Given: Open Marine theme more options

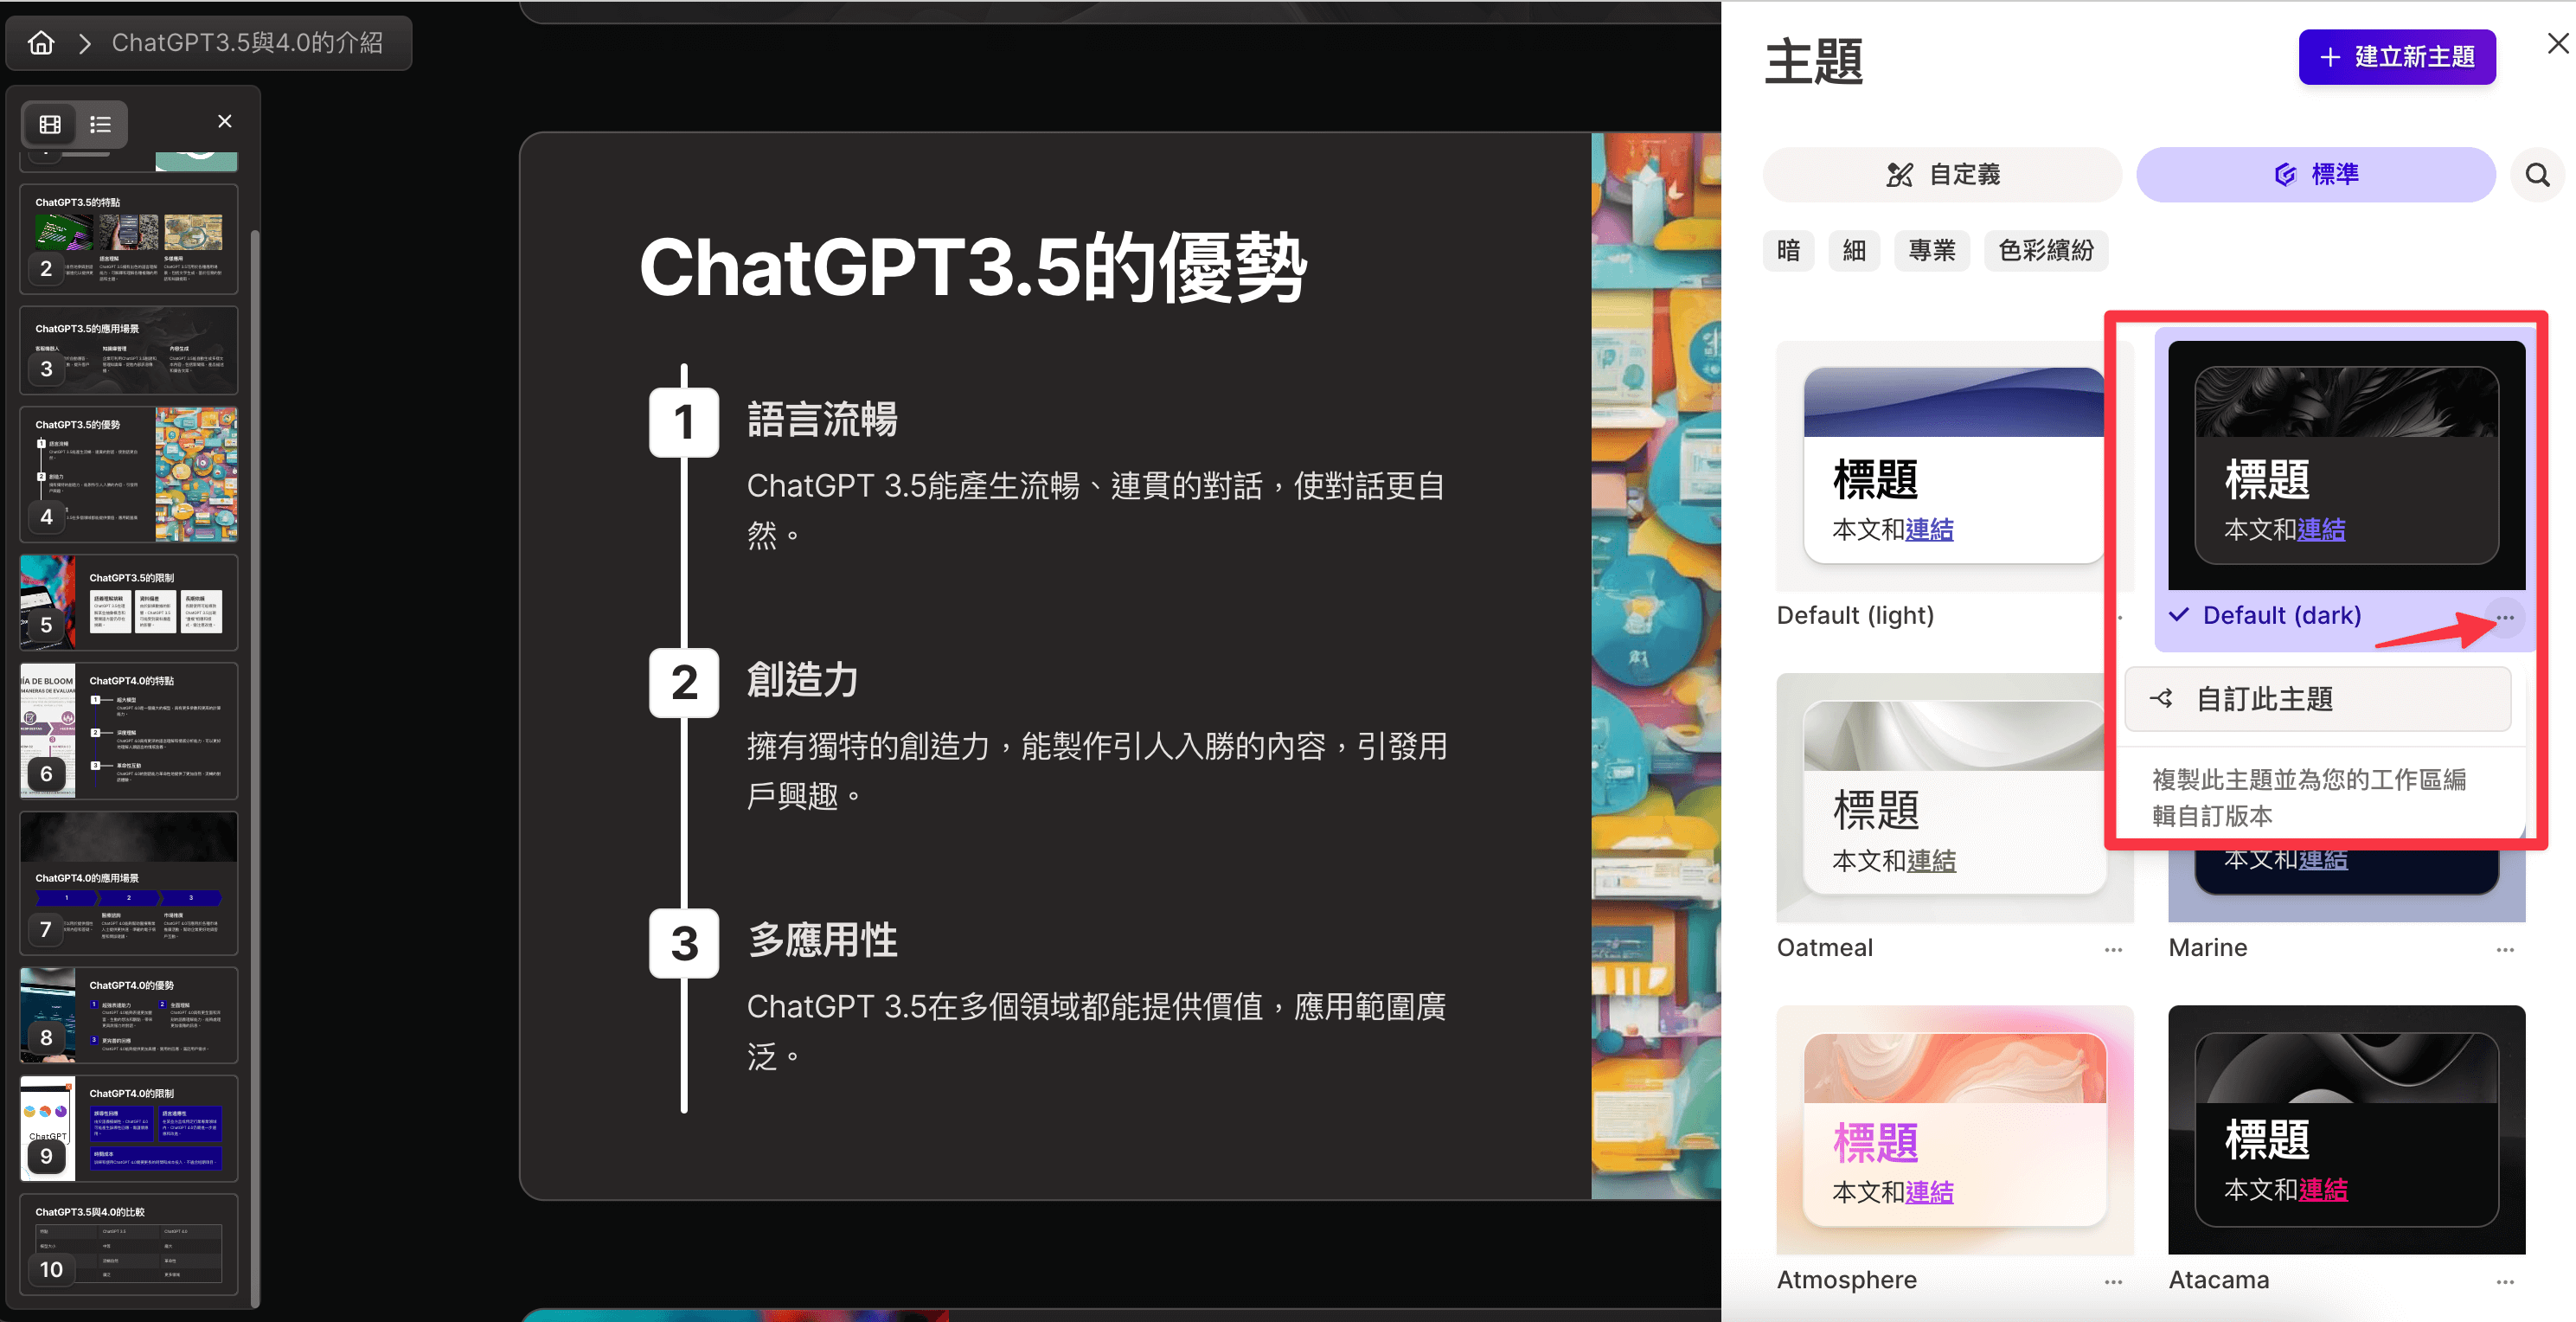Looking at the screenshot, I should (x=2504, y=949).
